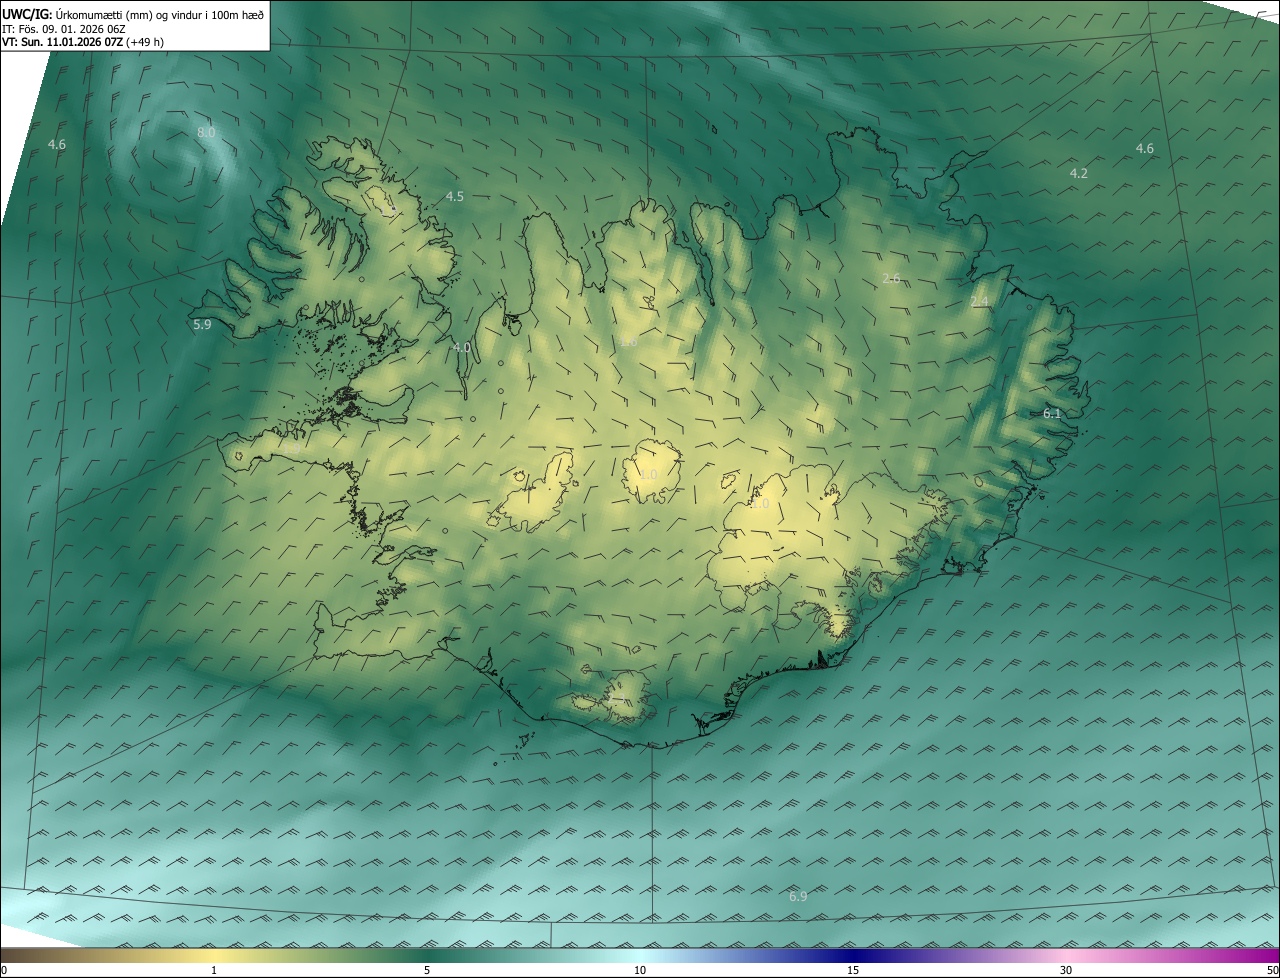1280x978 pixels.
Task: Click the 15 tick on the colour scale
Action: click(853, 970)
